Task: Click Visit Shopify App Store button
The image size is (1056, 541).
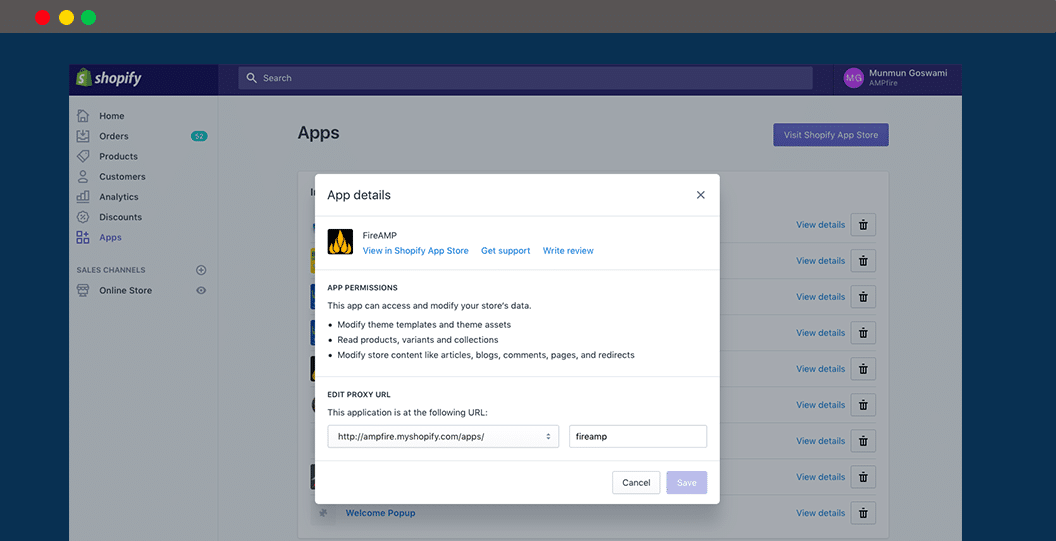Action: tap(830, 135)
